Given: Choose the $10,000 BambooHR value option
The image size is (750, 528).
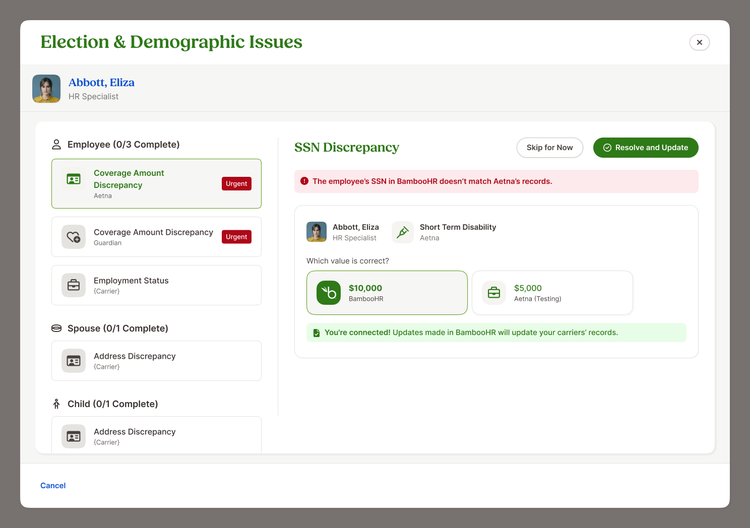Looking at the screenshot, I should [387, 293].
